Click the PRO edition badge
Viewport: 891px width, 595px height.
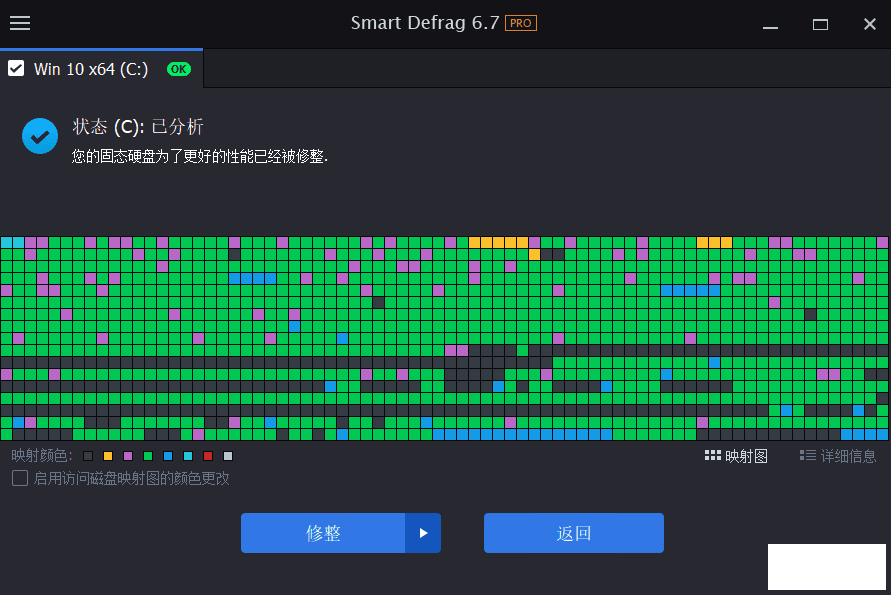coord(521,23)
